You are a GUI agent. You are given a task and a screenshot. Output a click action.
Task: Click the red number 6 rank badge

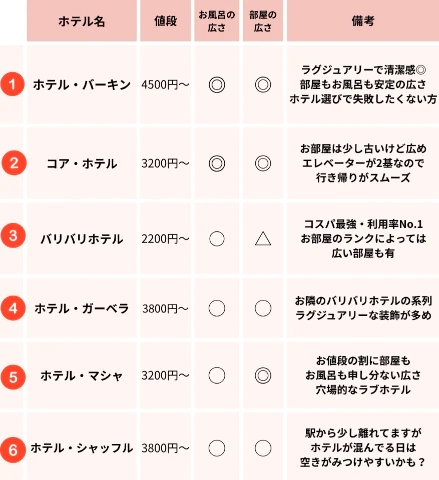coord(13,450)
